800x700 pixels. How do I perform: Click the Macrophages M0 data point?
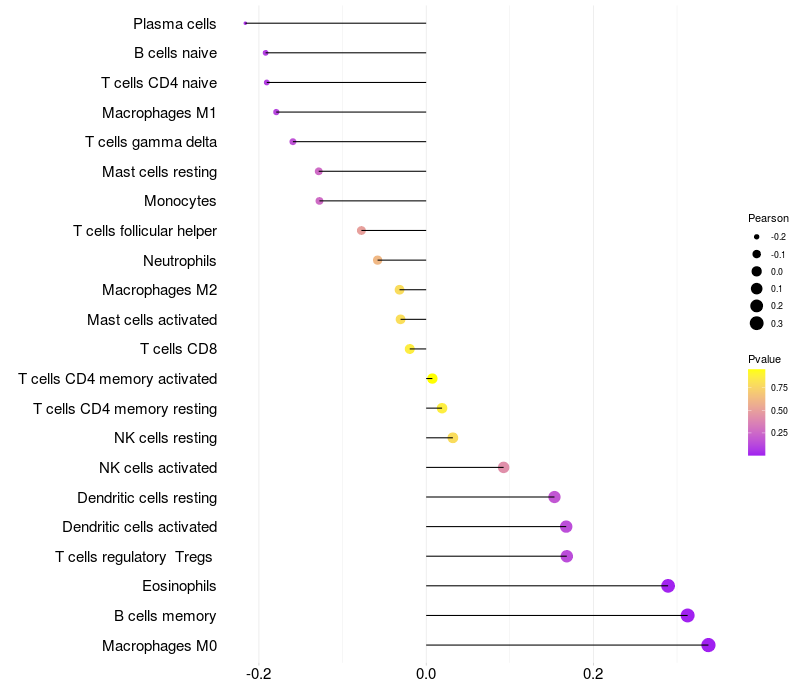coord(708,645)
